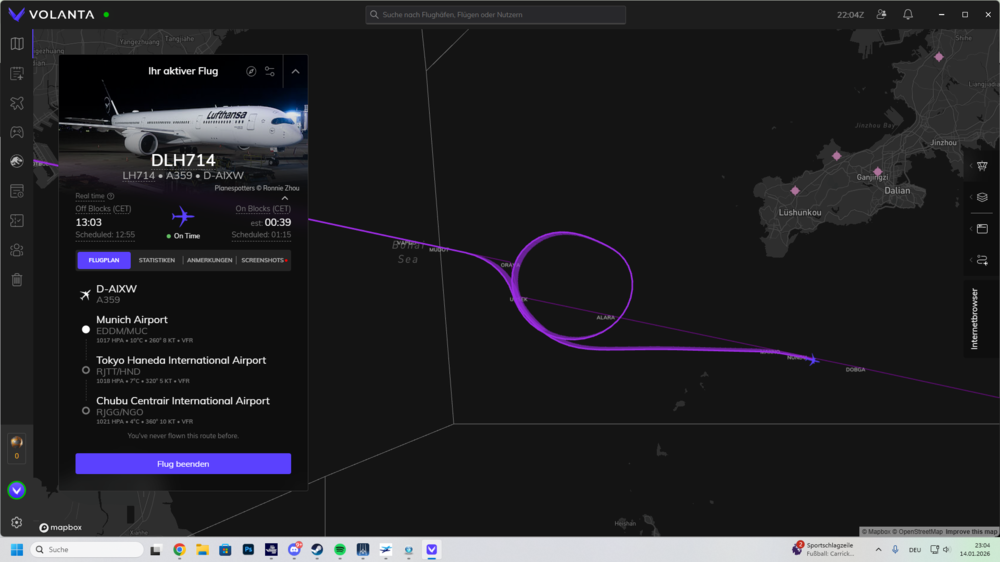
Task: Open the aircraft fleet sidebar icon
Action: 17,103
